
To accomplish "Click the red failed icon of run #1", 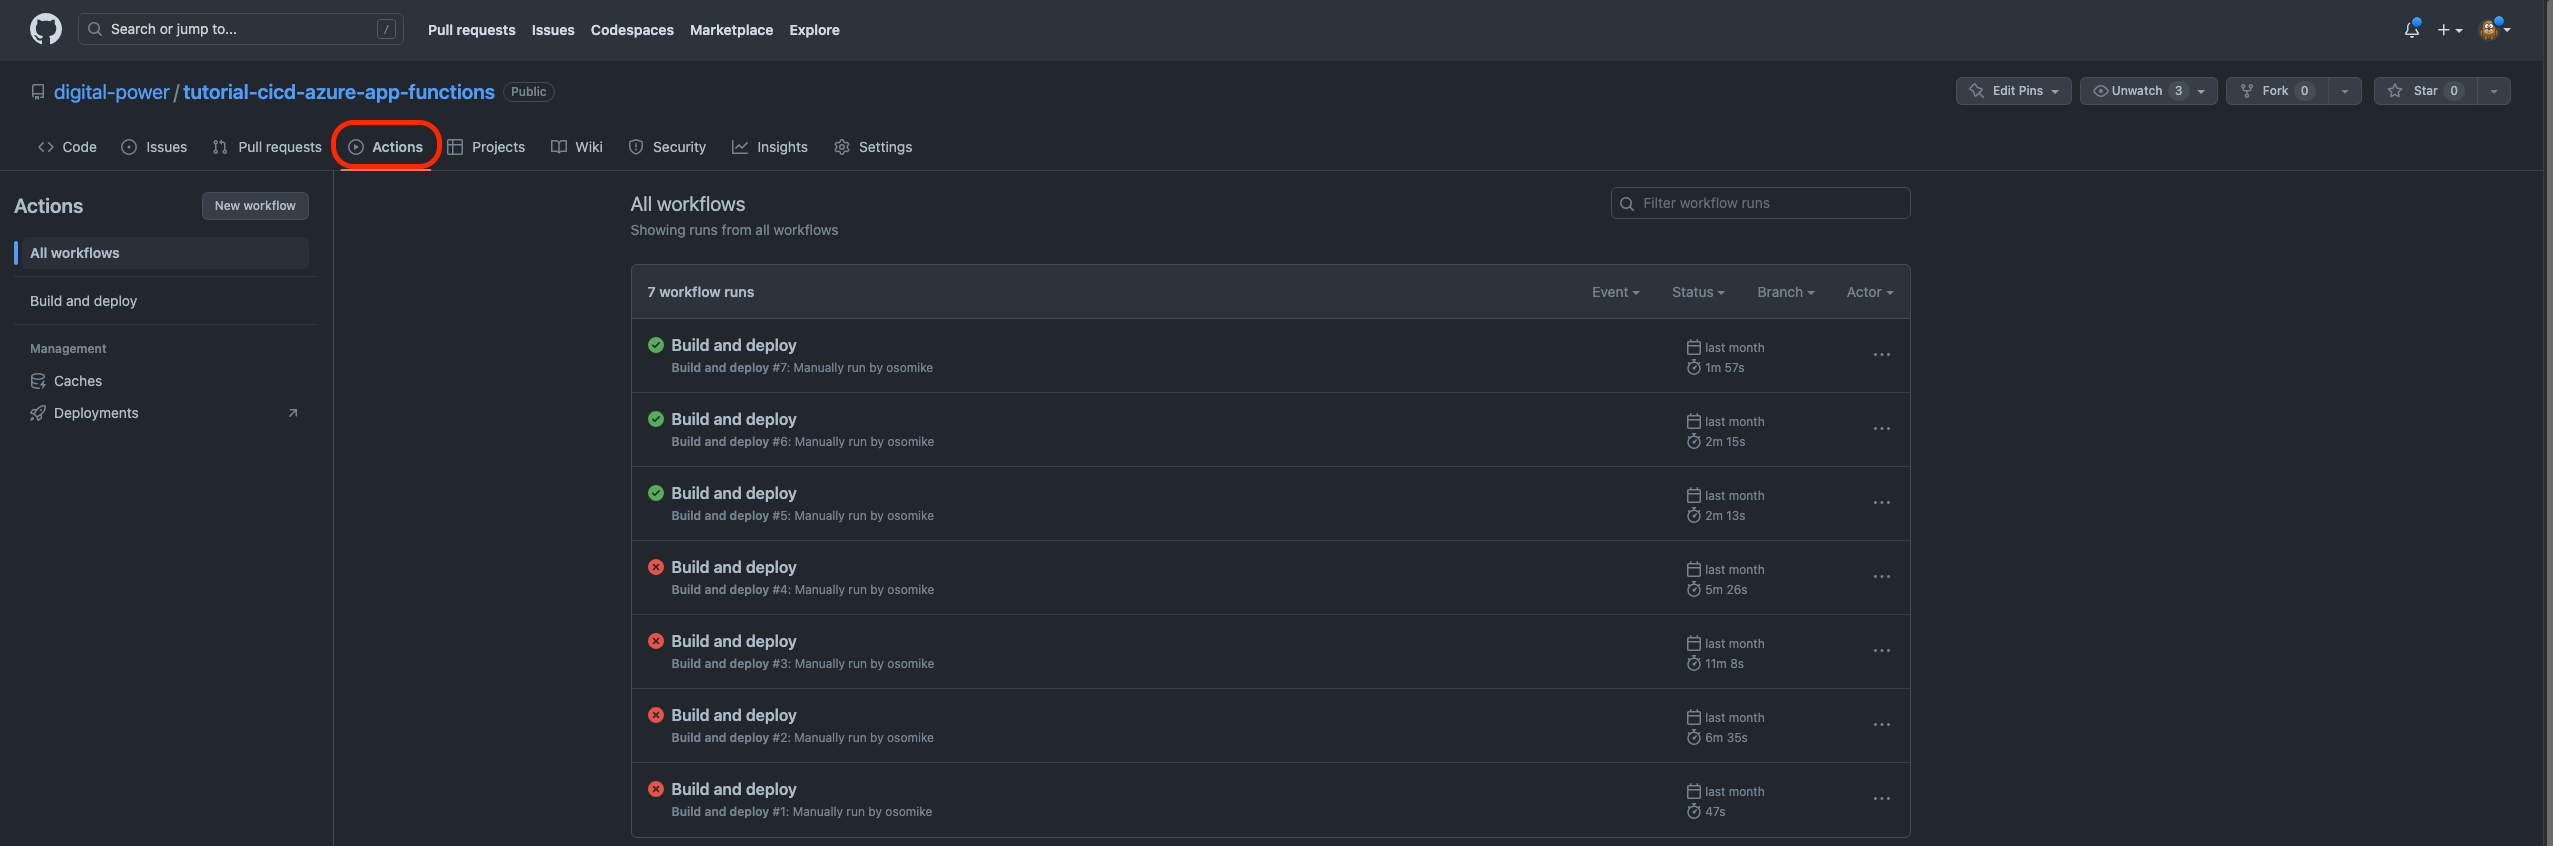I will (656, 789).
